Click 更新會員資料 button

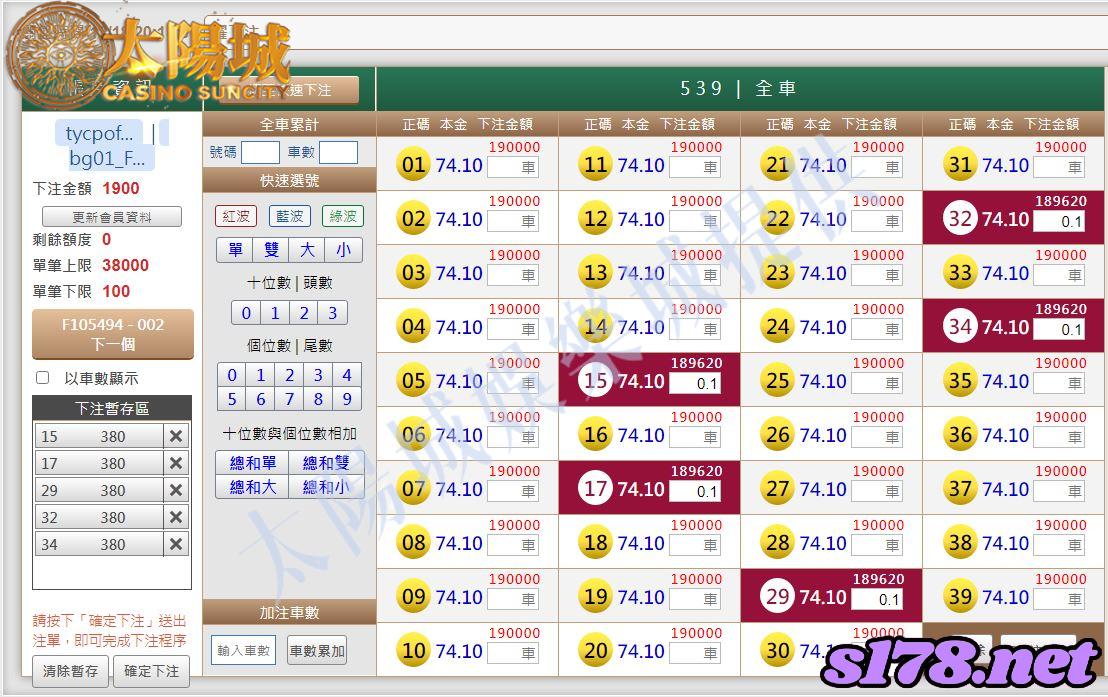coord(112,217)
